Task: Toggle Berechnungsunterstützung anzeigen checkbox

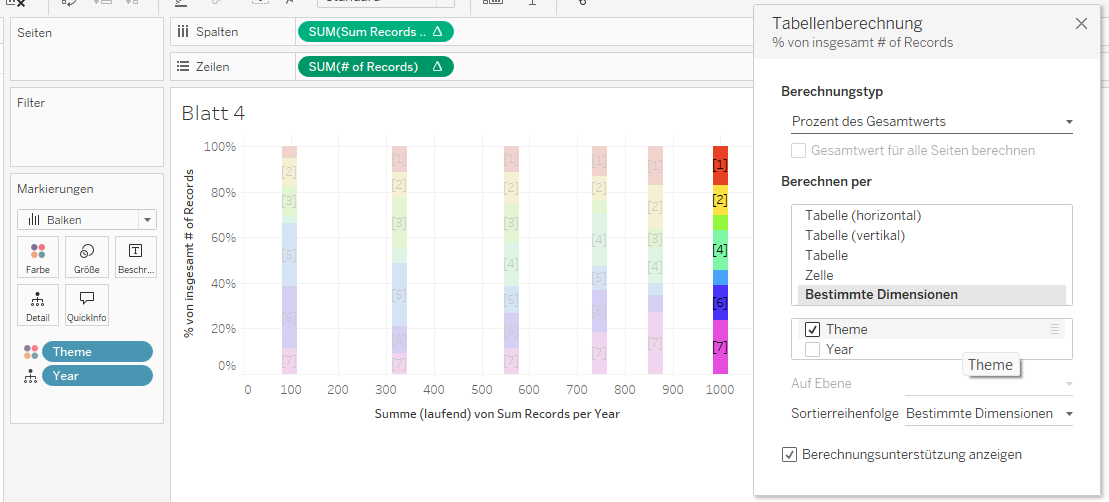Action: pos(790,455)
